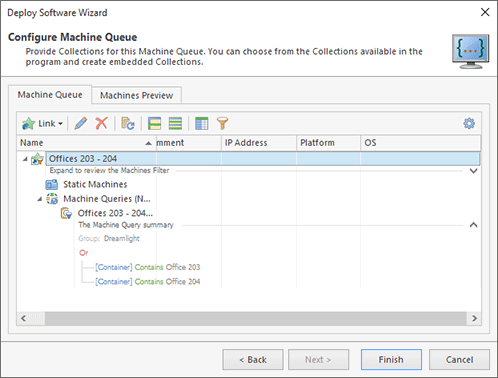Click the Comment column header

tap(189, 143)
